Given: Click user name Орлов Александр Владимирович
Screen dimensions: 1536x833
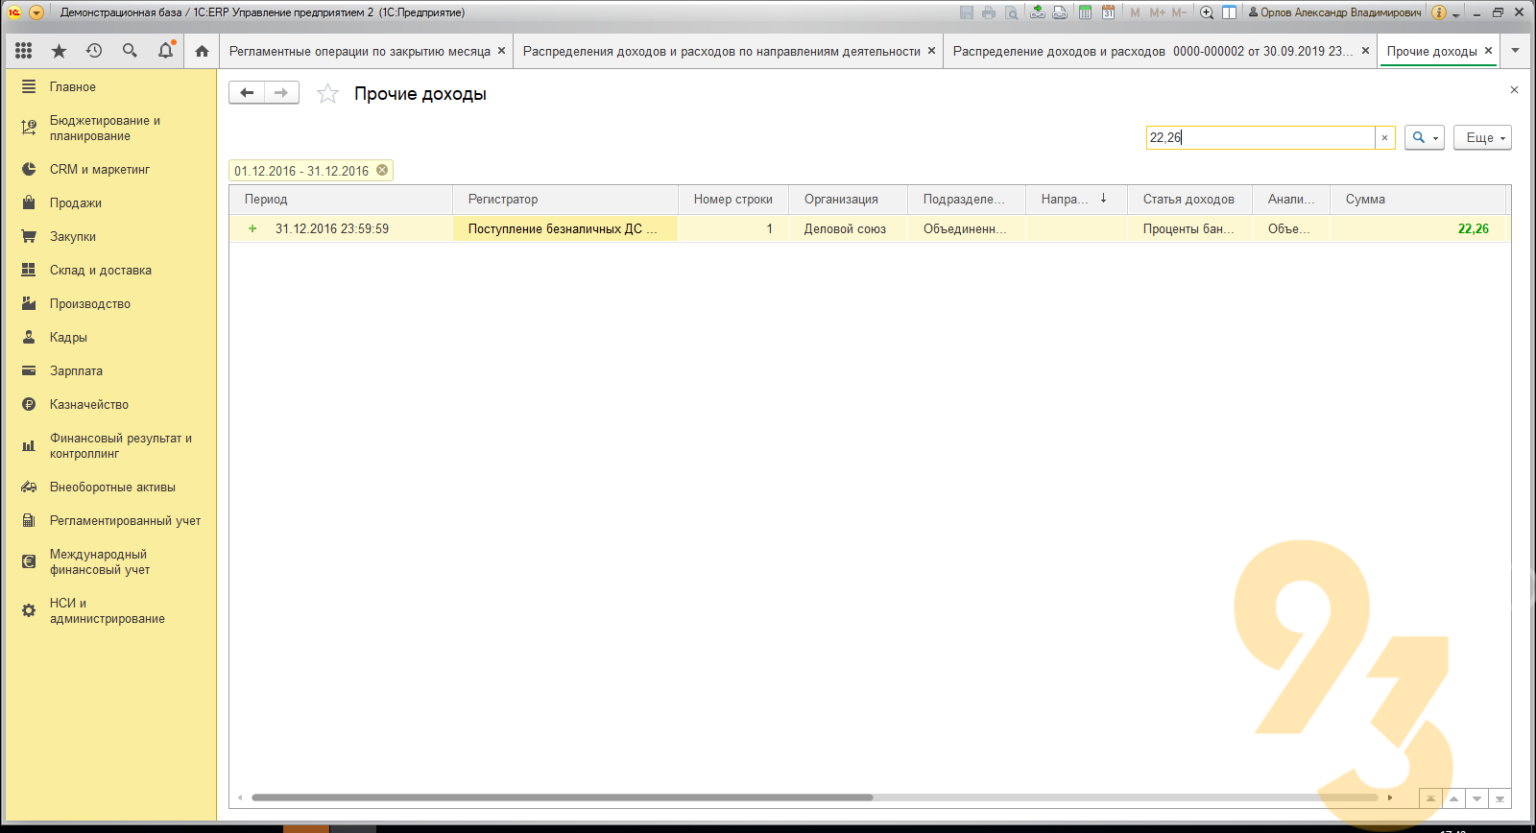Looking at the screenshot, I should (1334, 13).
